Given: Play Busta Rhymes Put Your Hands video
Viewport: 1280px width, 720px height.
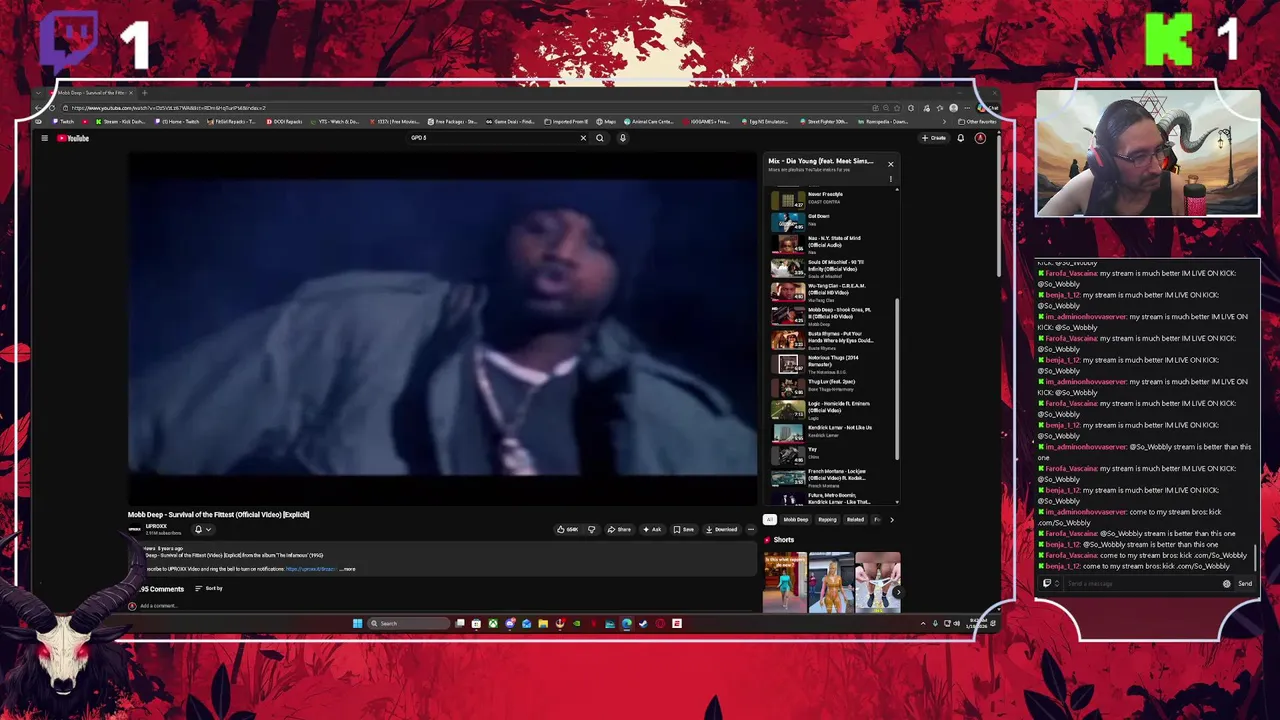Looking at the screenshot, I should tap(830, 340).
